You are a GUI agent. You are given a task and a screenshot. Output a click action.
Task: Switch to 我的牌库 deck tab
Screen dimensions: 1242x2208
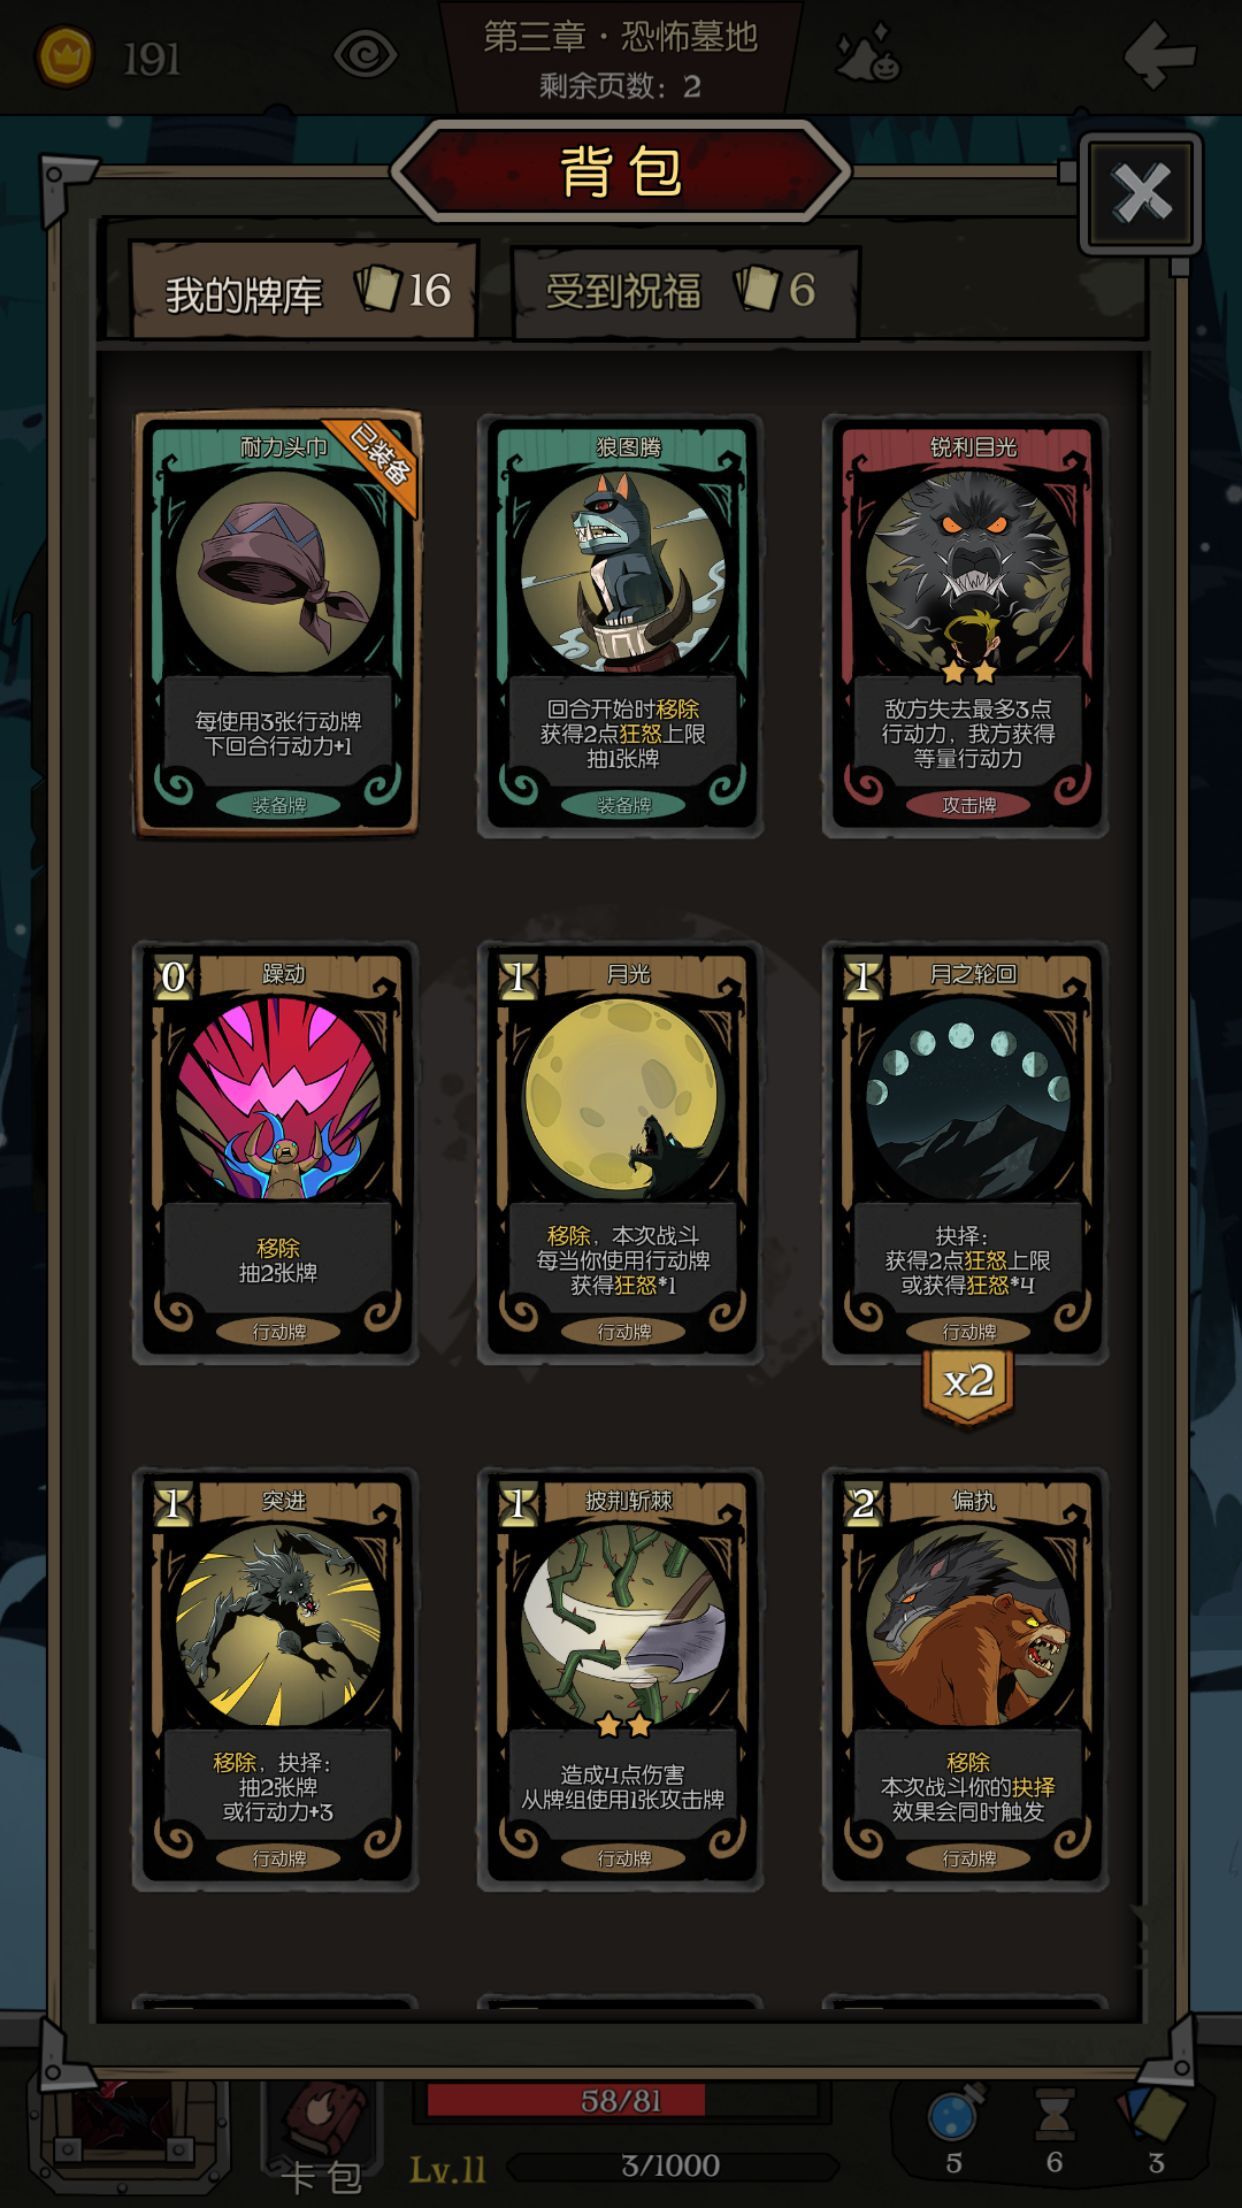[305, 291]
